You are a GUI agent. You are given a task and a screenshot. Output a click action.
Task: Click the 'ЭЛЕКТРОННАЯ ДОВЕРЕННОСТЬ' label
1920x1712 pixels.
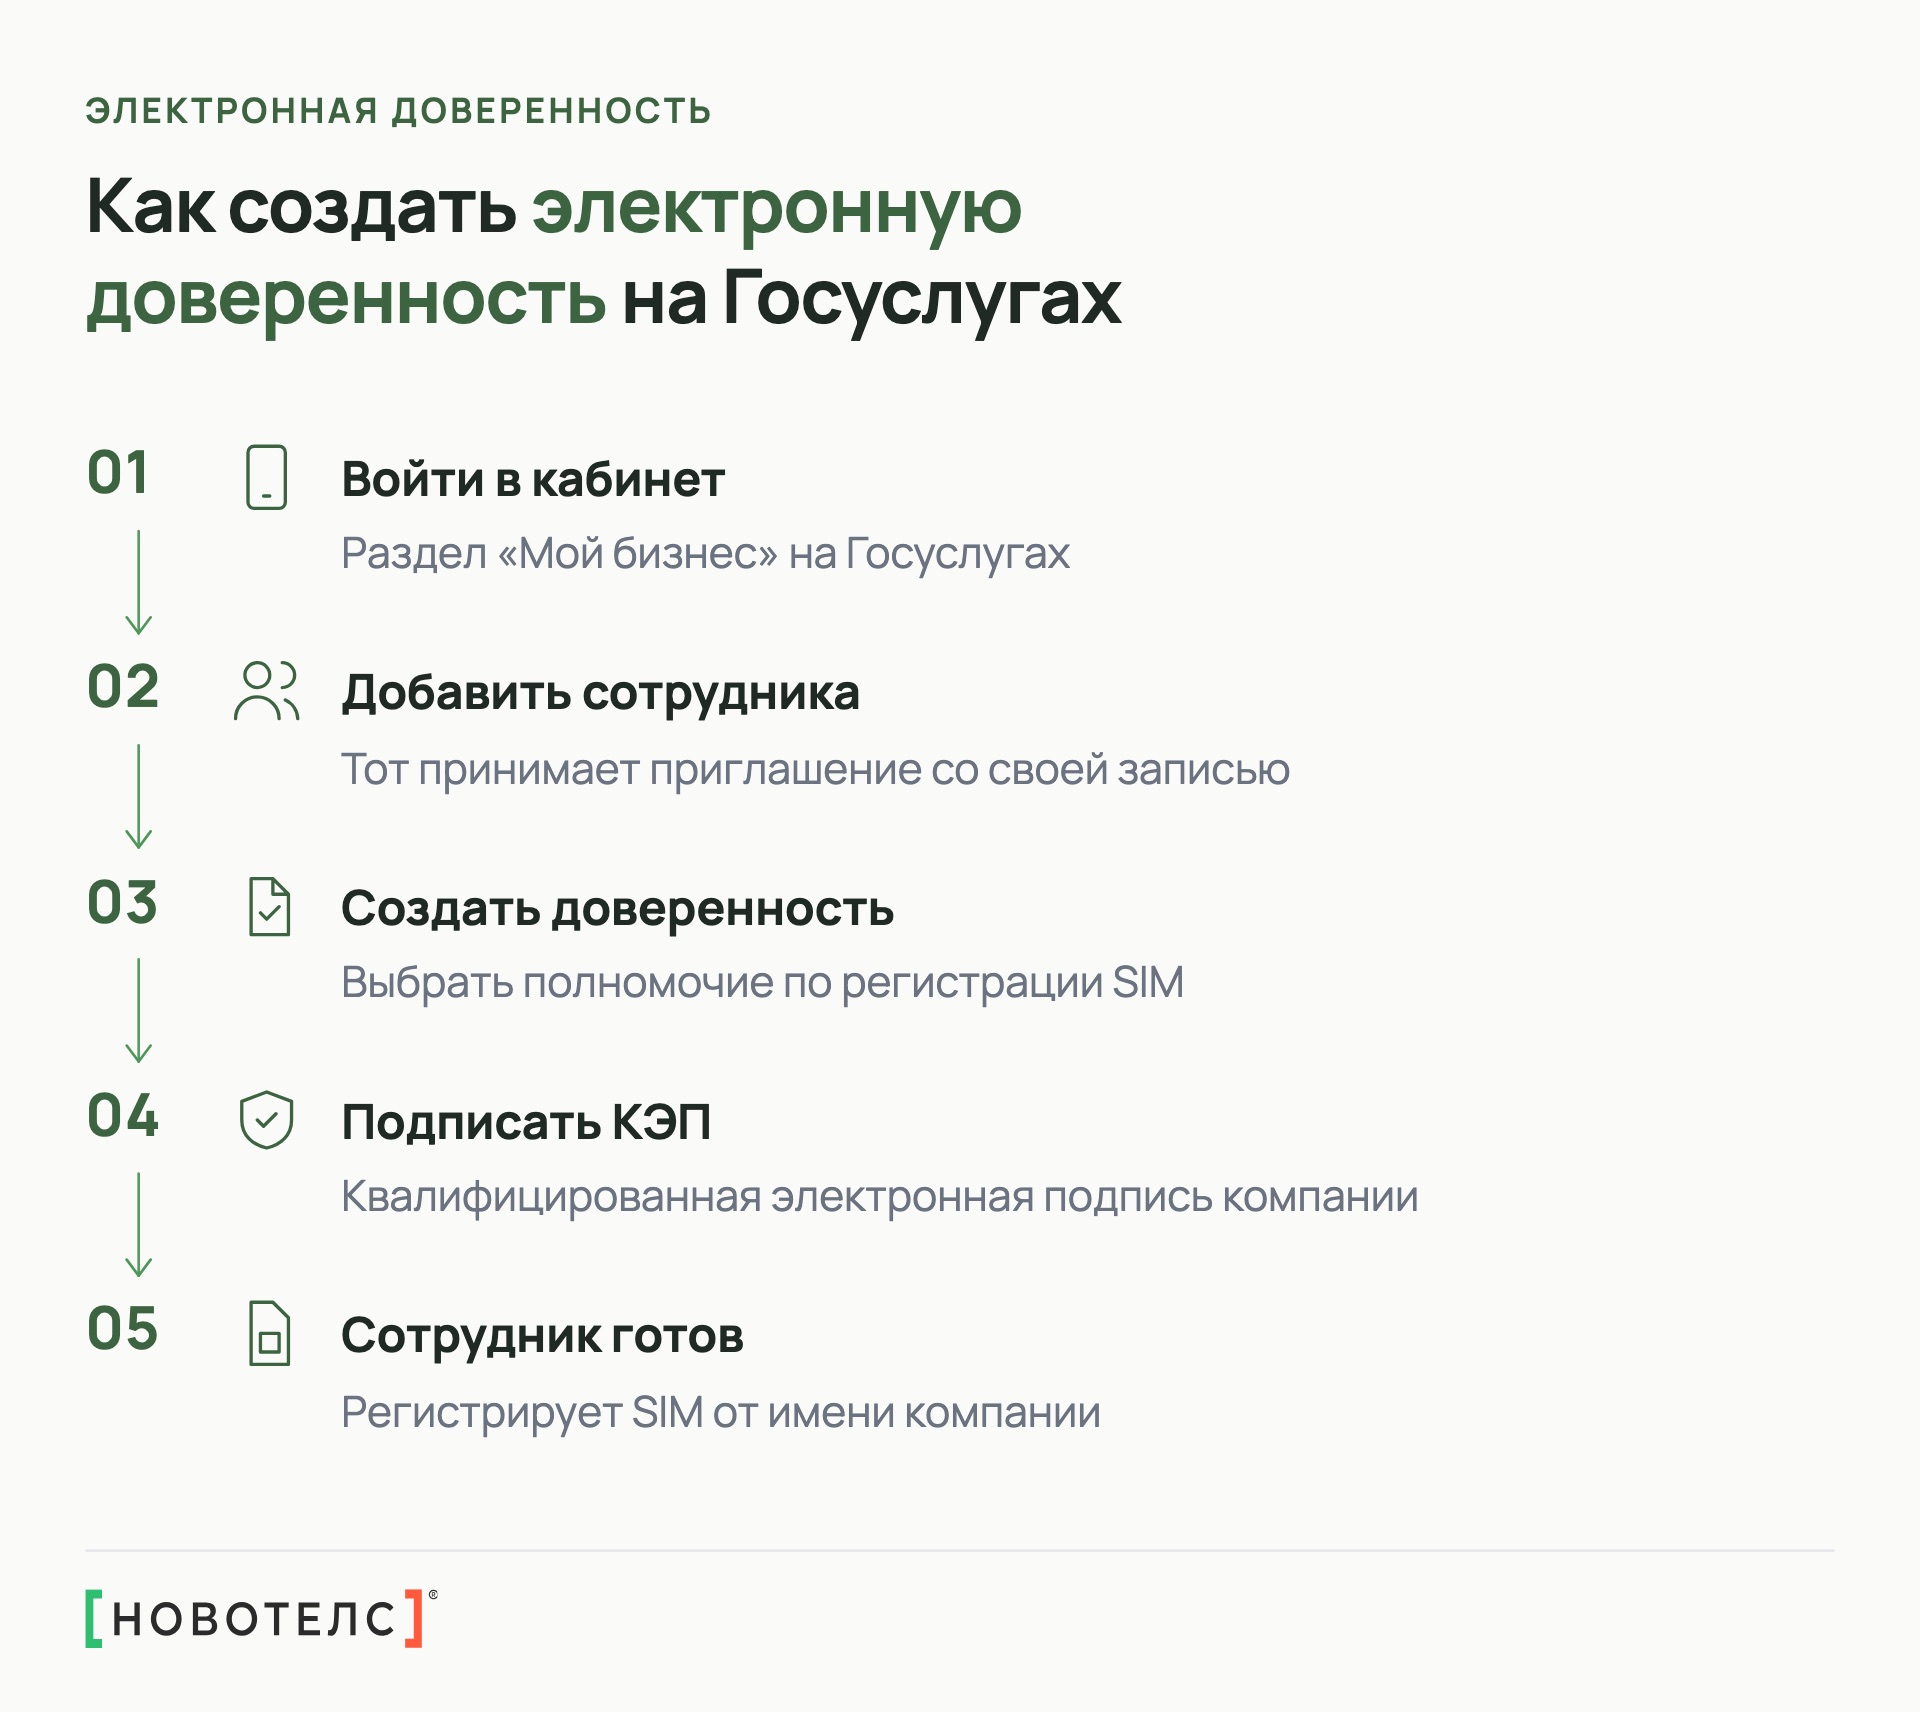click(x=398, y=110)
